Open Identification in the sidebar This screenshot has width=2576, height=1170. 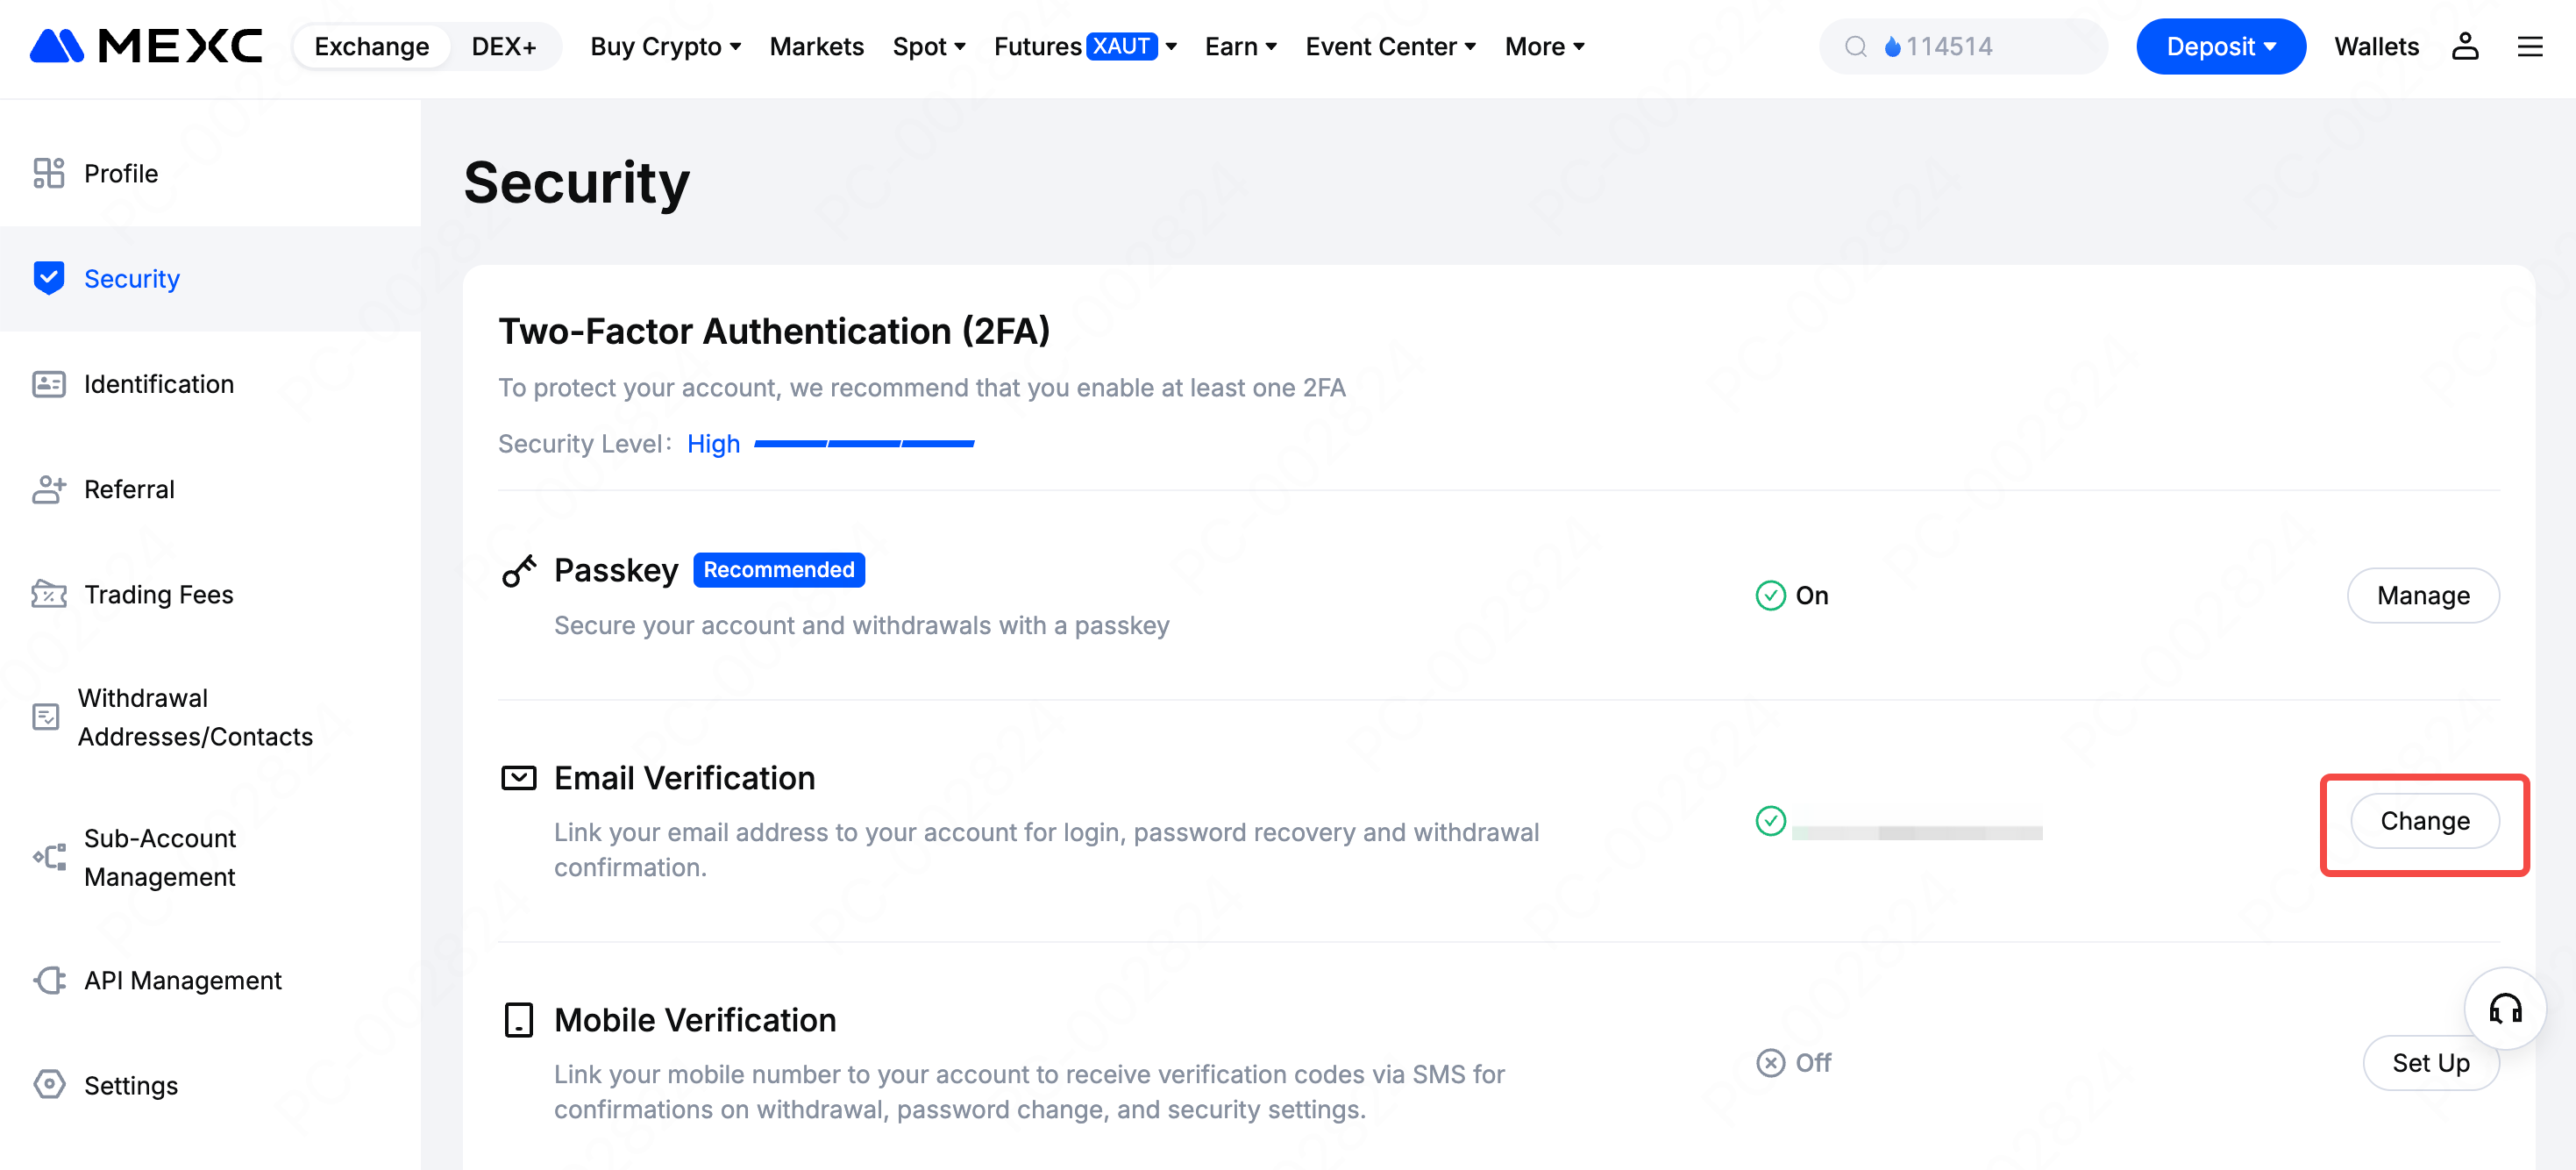pos(158,384)
